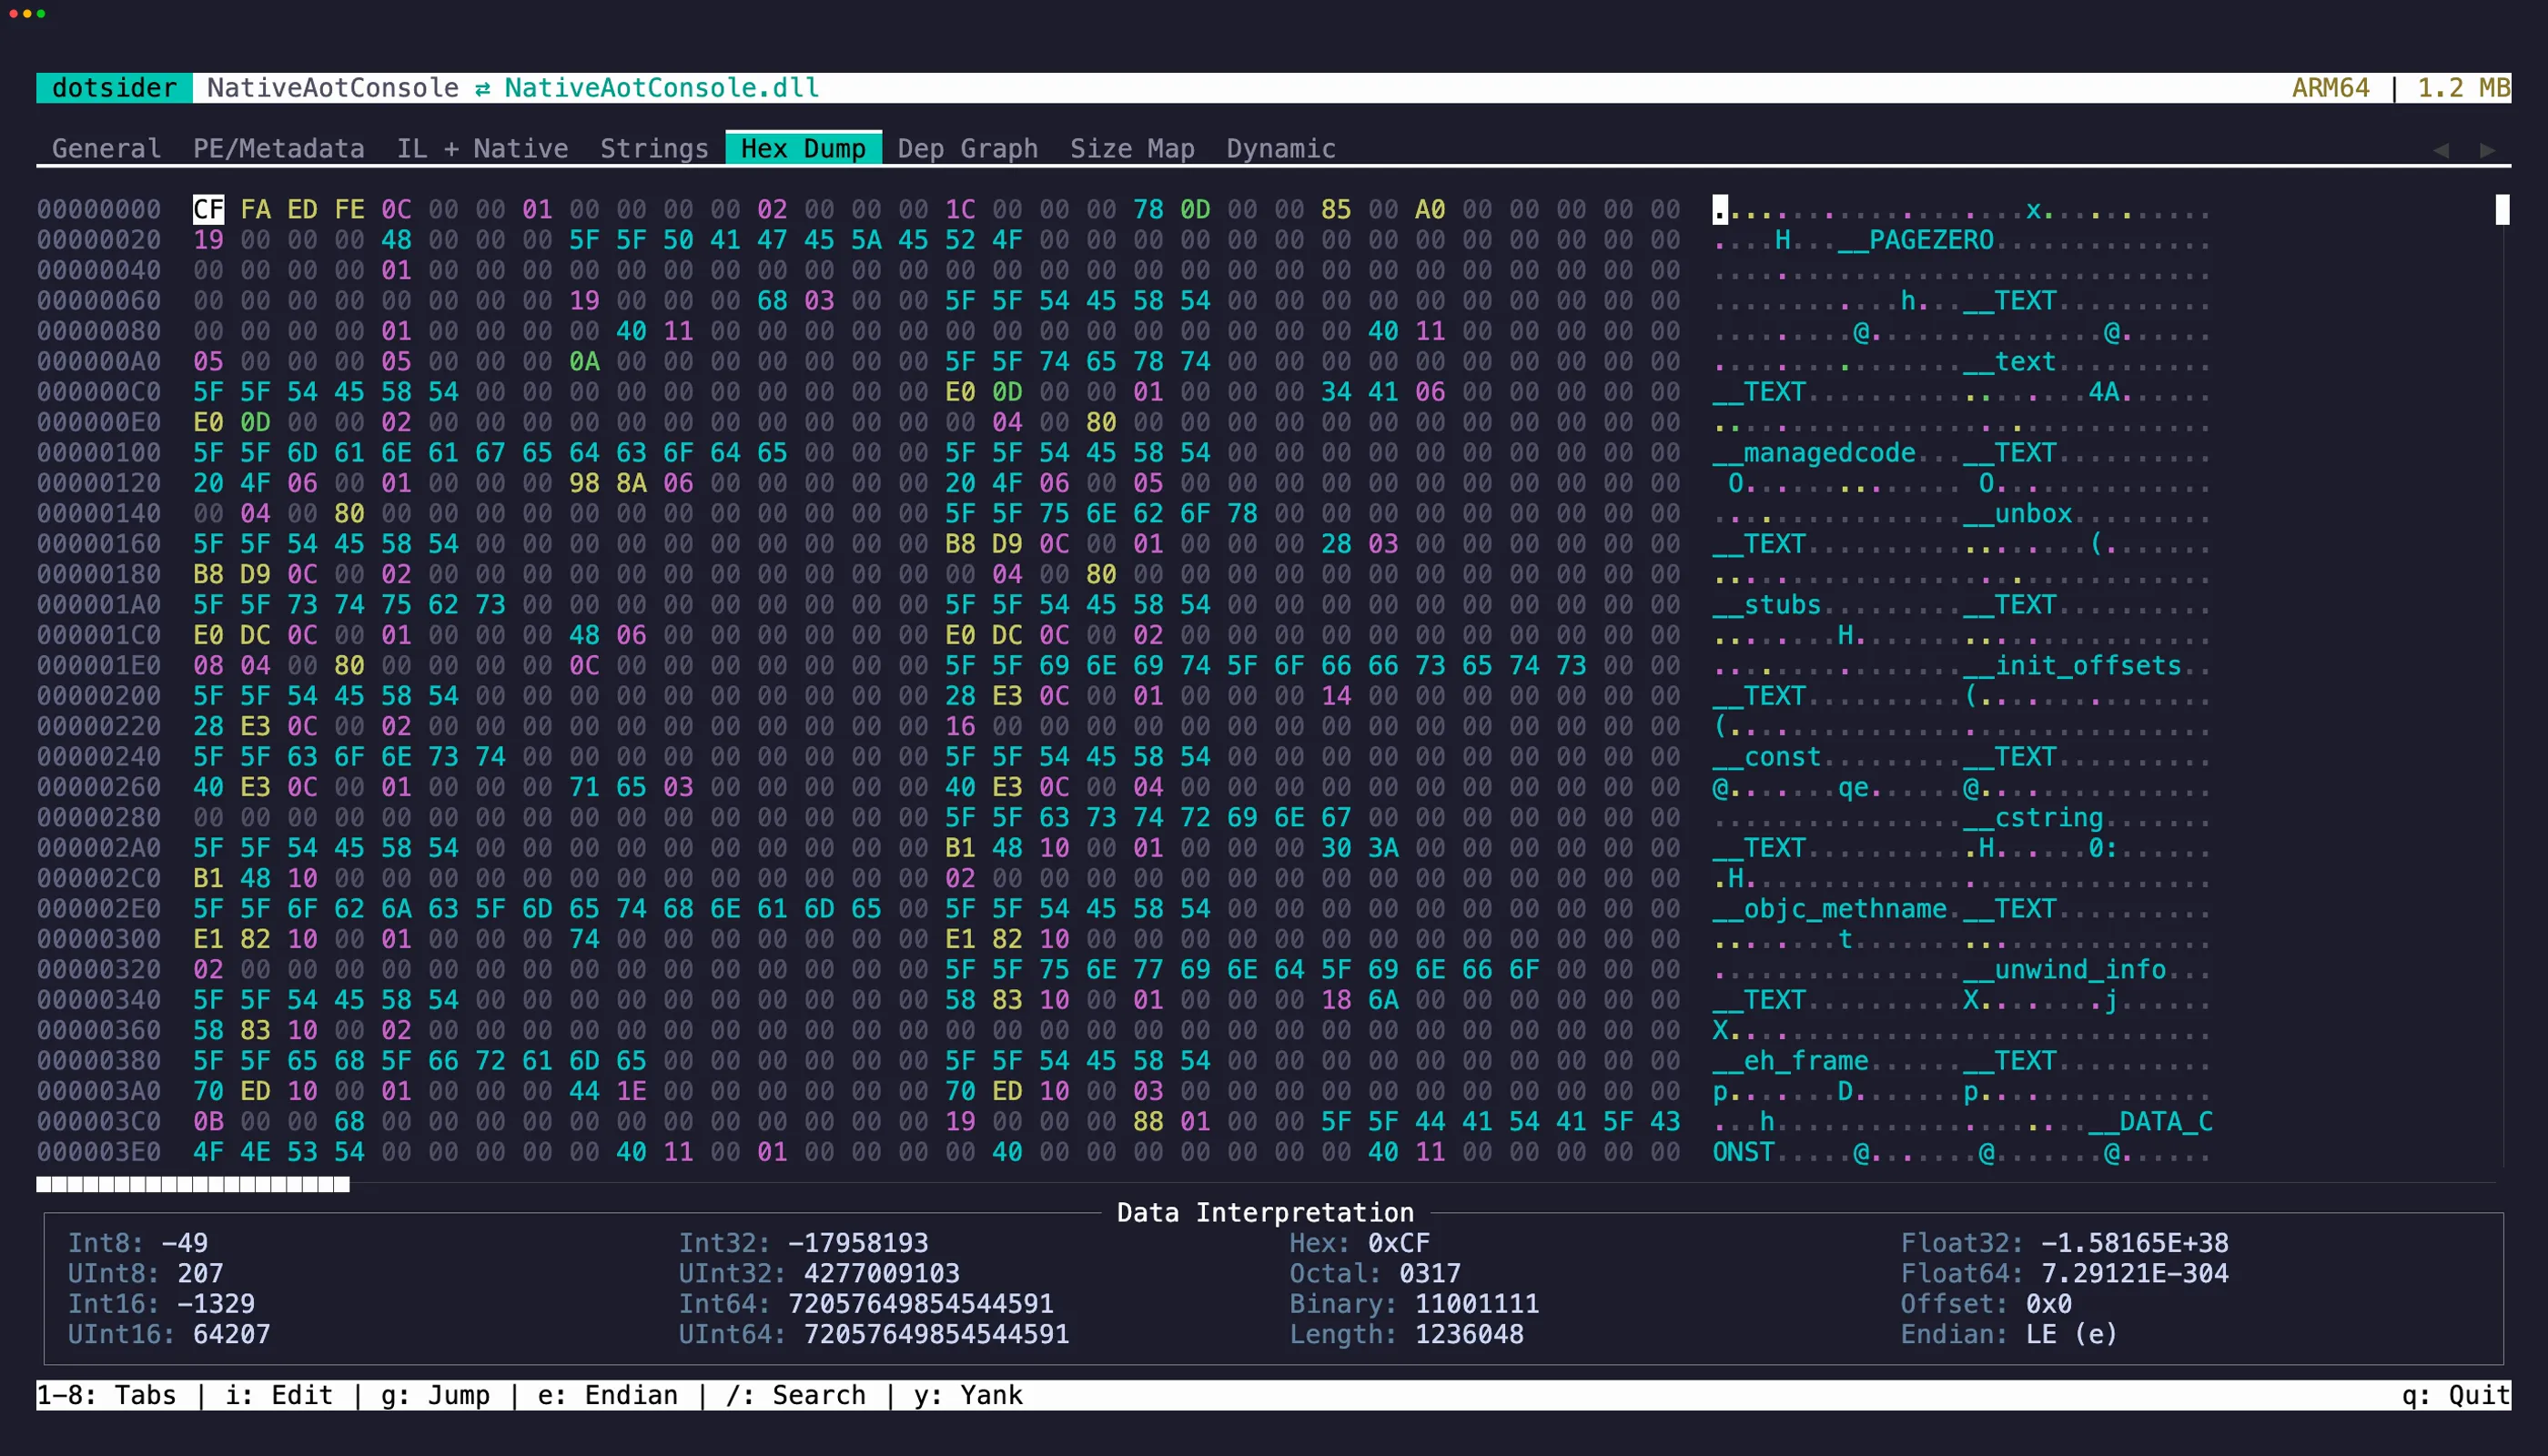
Task: Click the file position progress bar
Action: coord(193,1184)
